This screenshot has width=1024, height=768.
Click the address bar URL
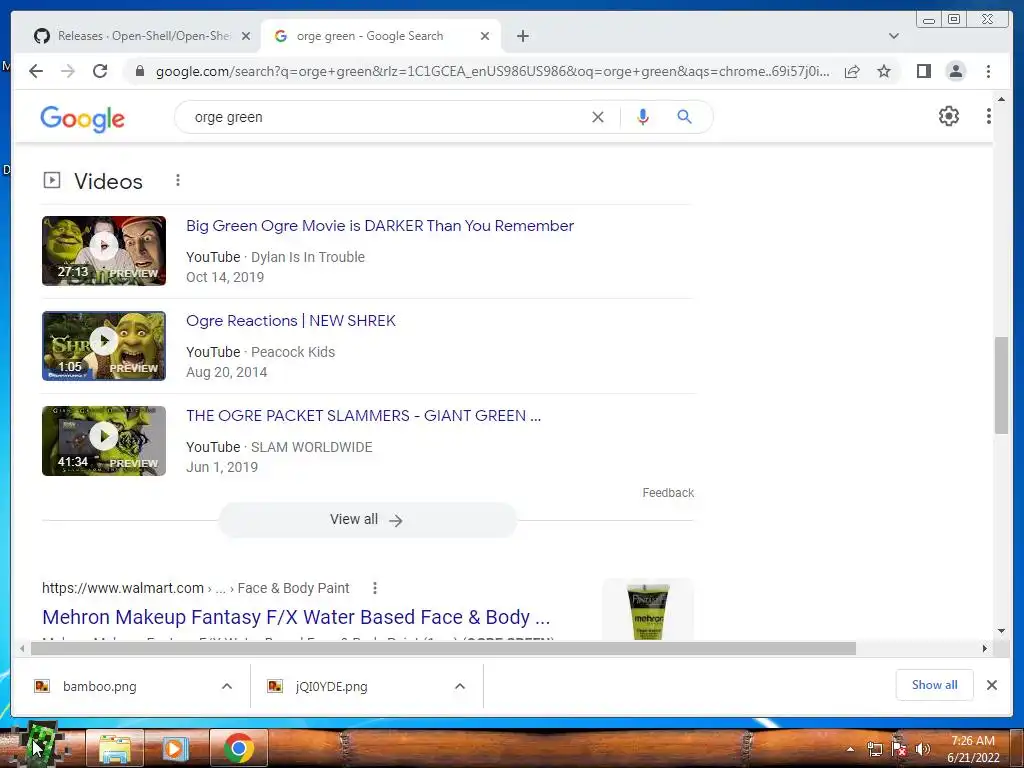pyautogui.click(x=492, y=71)
